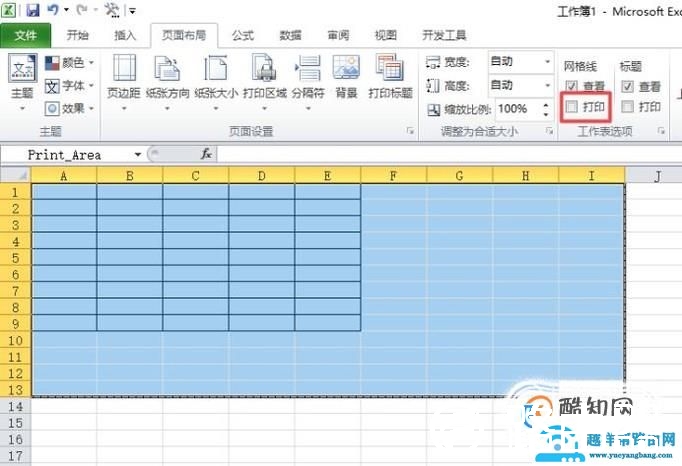Switch to the 数据 tab

291,35
